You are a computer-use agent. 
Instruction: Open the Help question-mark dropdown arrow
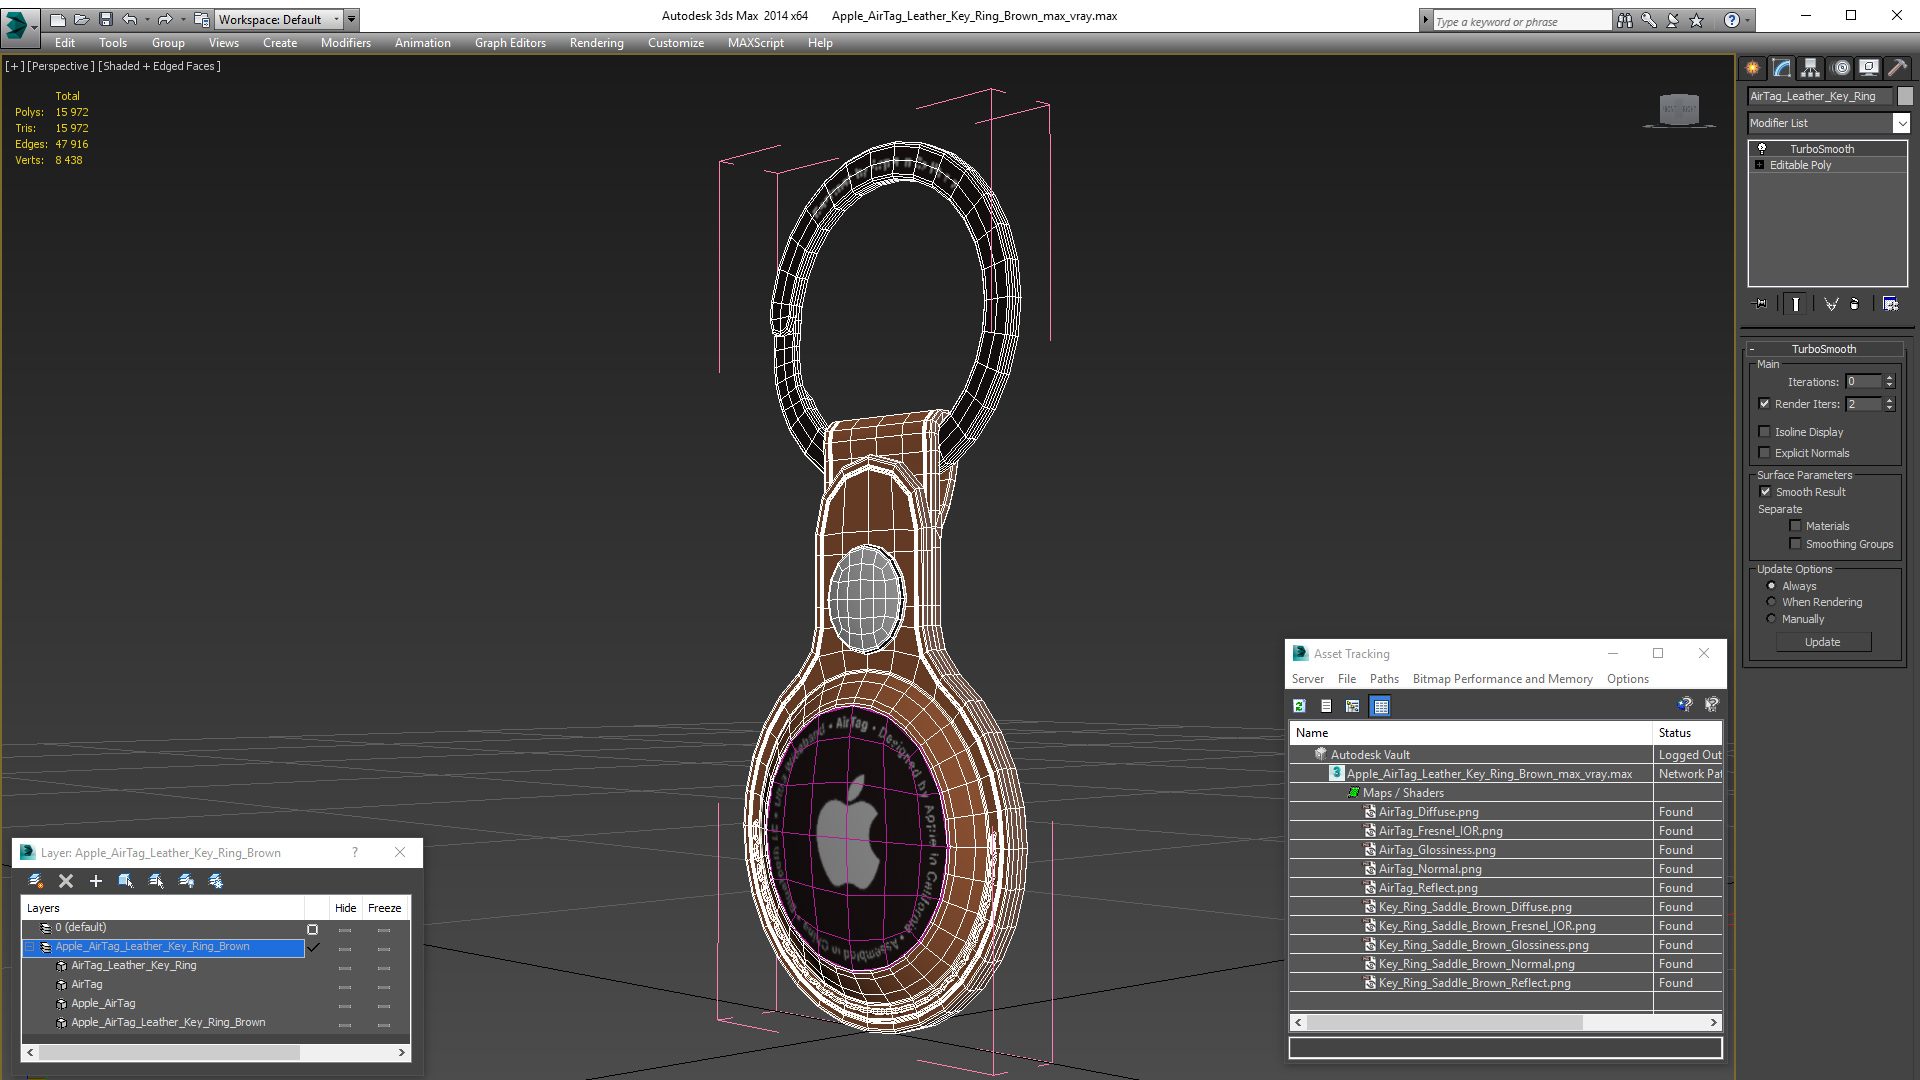(x=1748, y=20)
